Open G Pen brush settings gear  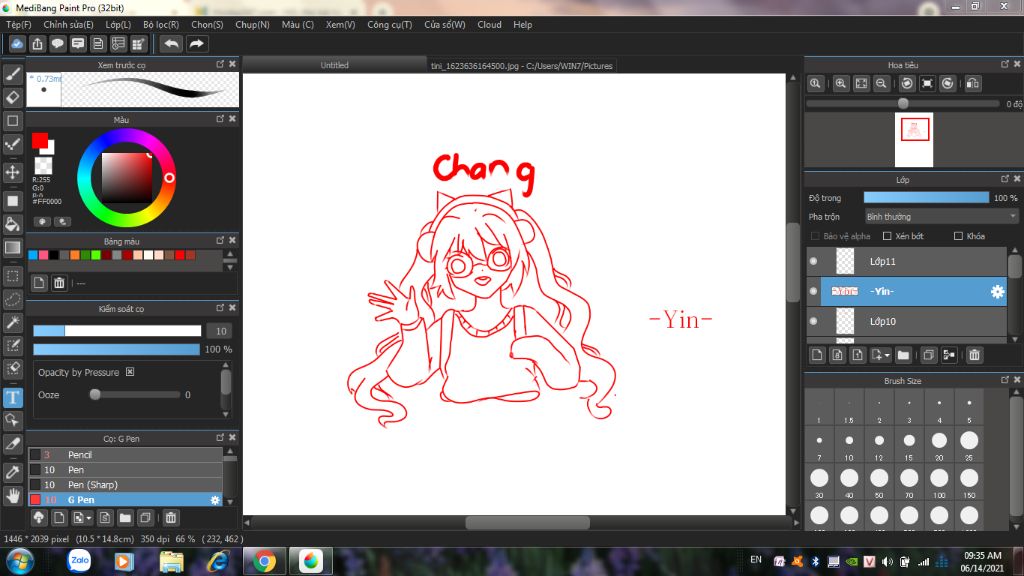pos(215,500)
